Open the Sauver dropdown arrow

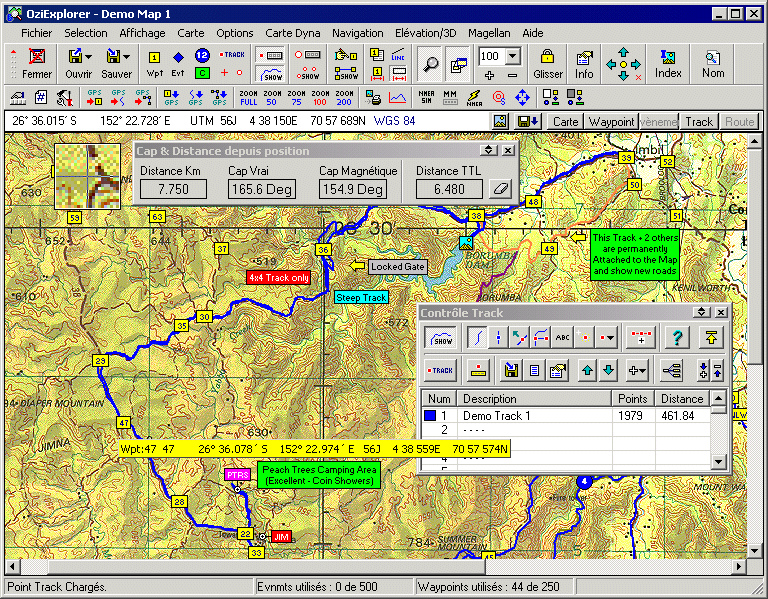[x=127, y=57]
